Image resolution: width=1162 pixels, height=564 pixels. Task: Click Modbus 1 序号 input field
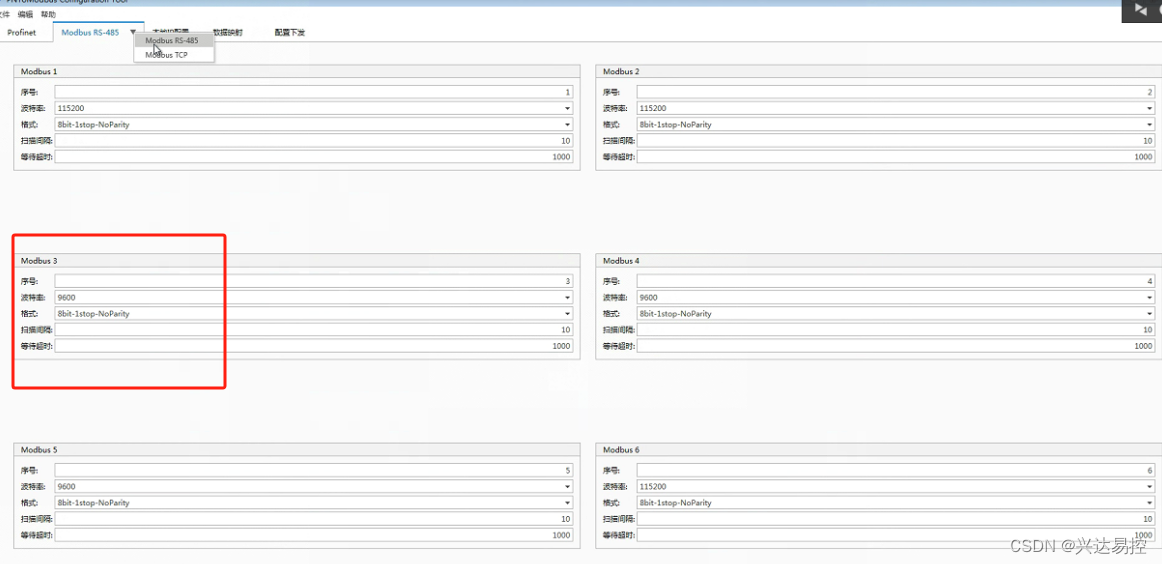[x=313, y=92]
